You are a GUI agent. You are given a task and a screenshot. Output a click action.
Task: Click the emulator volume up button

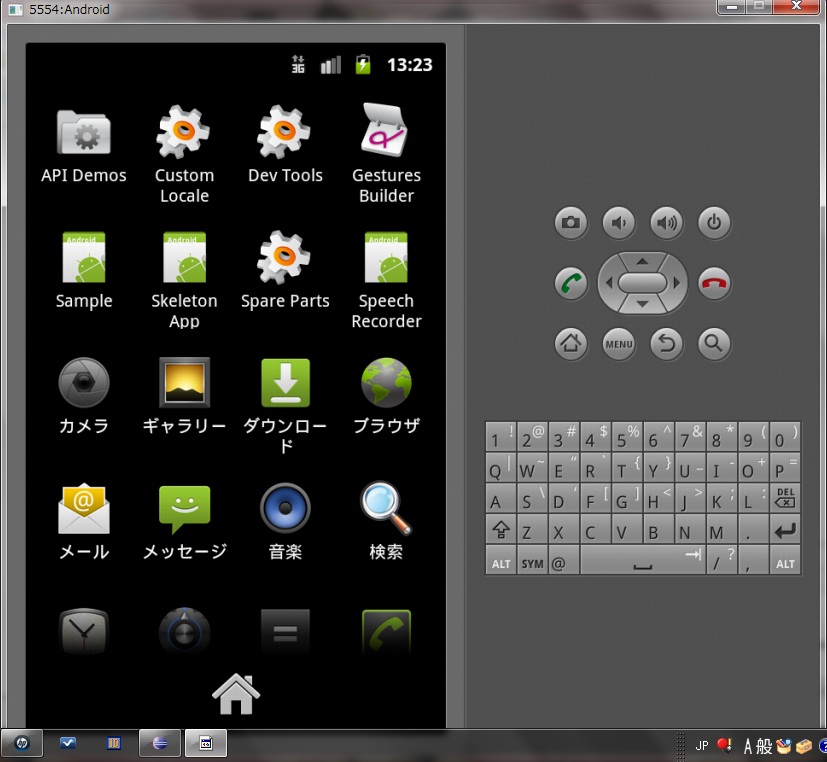coord(667,223)
